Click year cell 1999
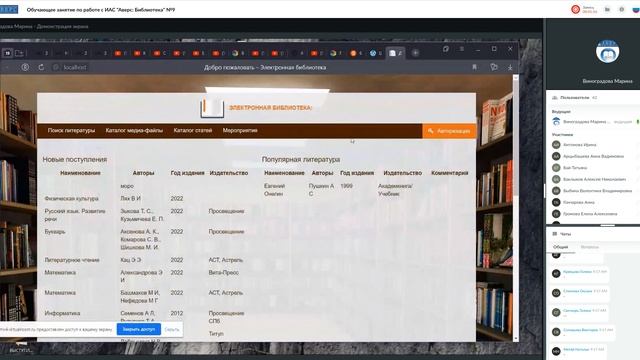 point(347,186)
